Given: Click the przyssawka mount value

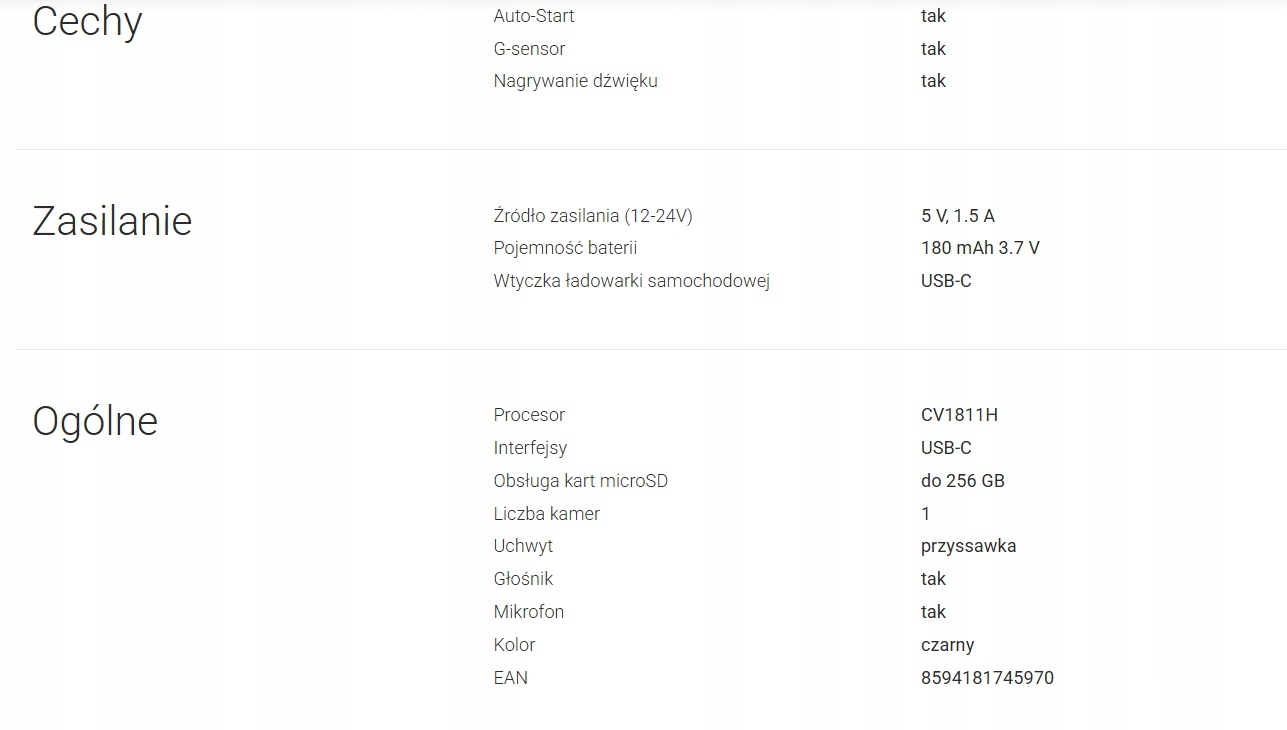Looking at the screenshot, I should coord(968,546).
